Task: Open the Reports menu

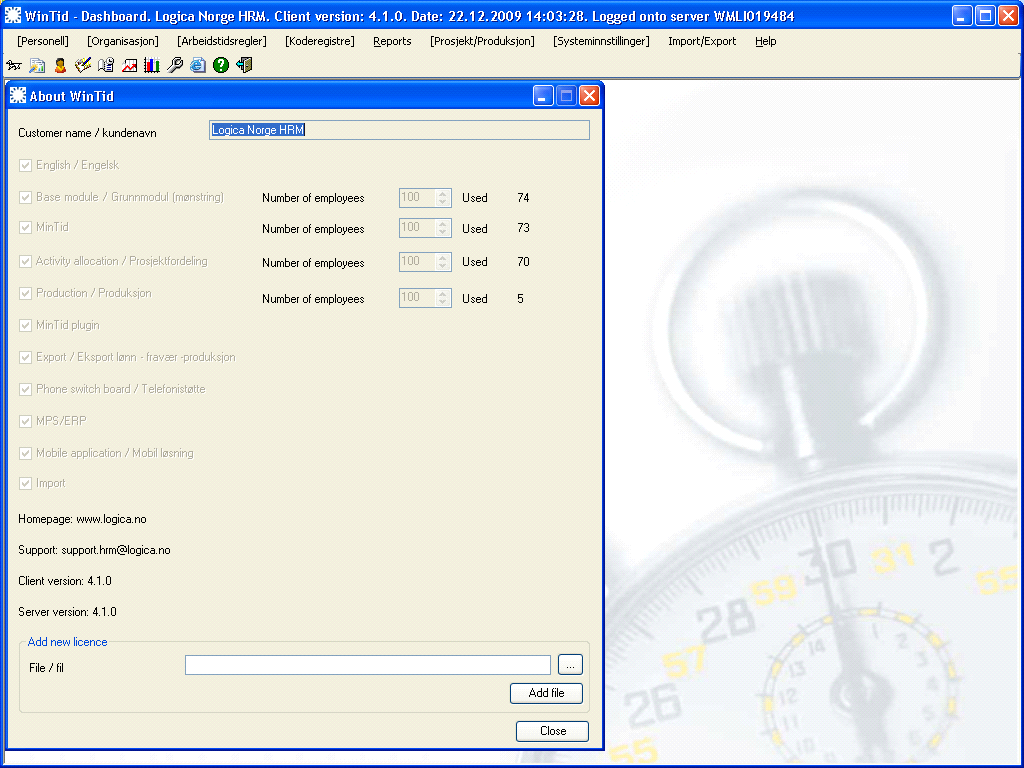Action: click(392, 41)
